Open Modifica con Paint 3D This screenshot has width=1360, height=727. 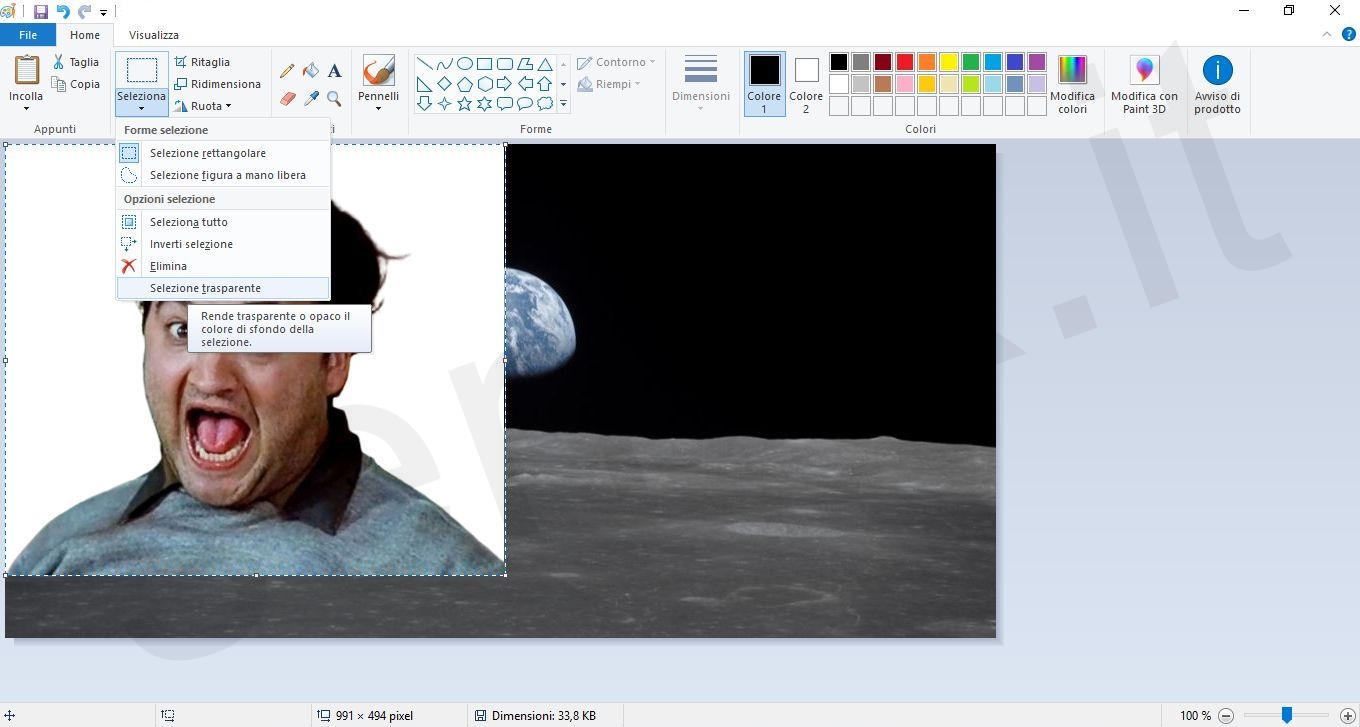pos(1144,84)
